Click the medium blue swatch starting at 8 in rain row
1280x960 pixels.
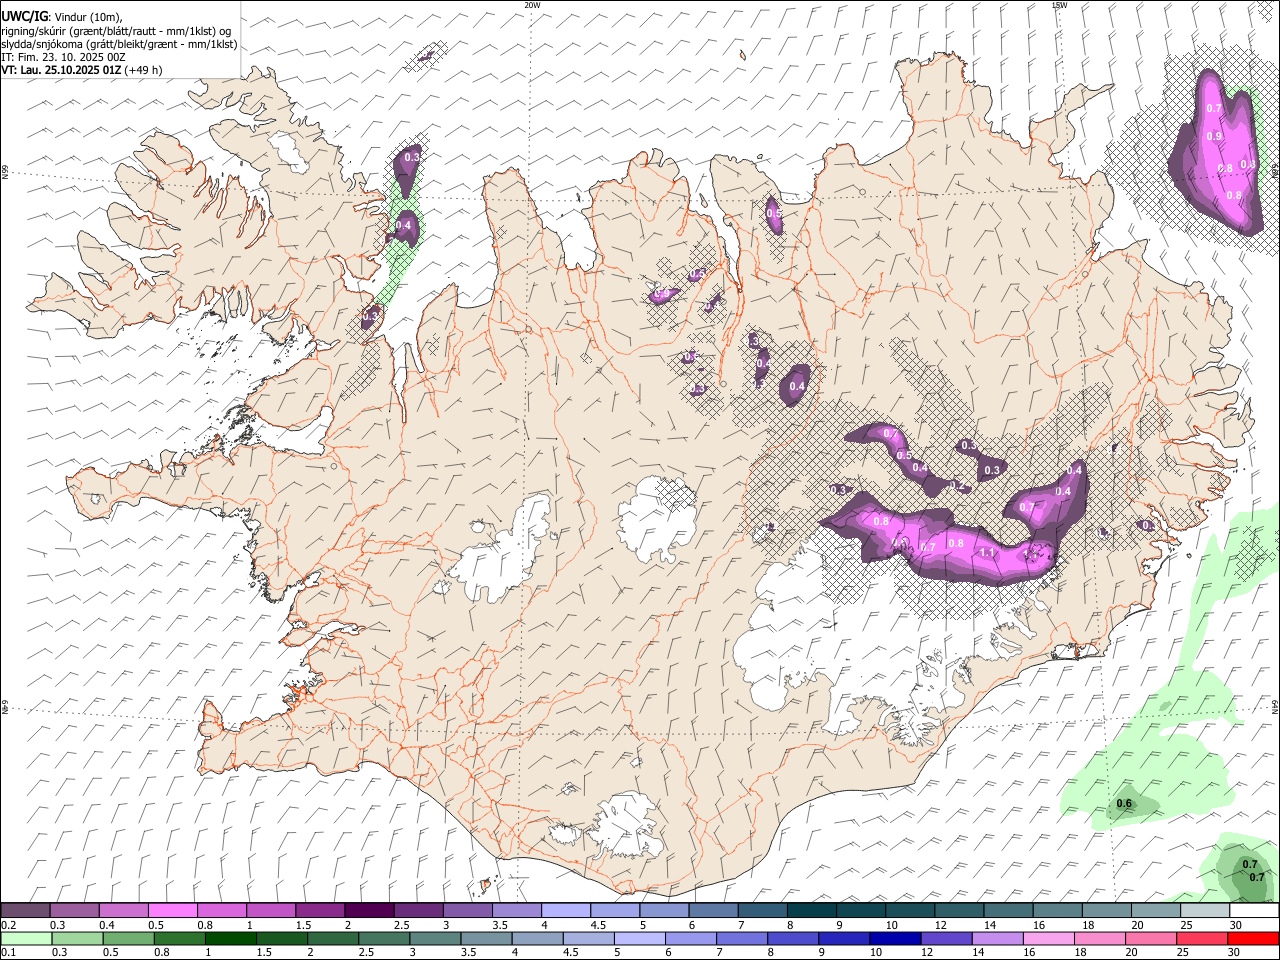pos(794,938)
